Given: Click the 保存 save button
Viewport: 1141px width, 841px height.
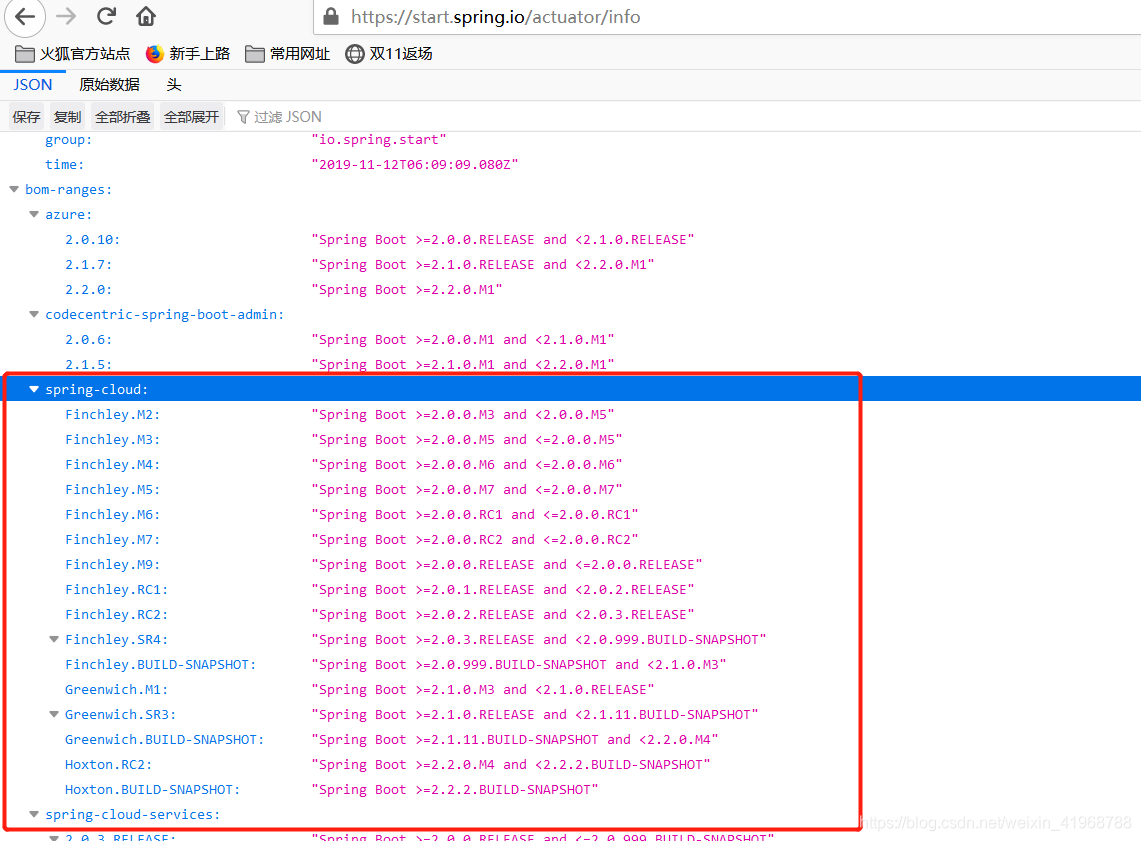Looking at the screenshot, I should 26,117.
